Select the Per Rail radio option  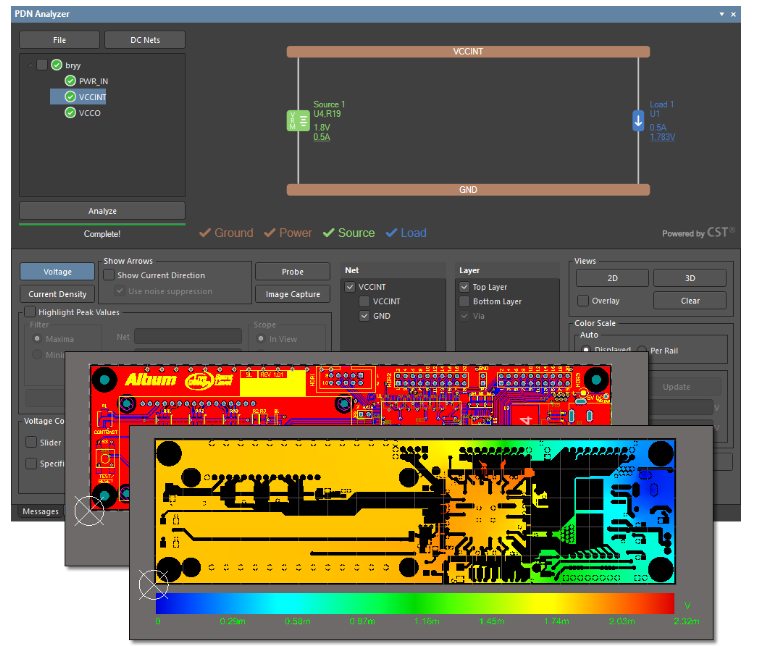pos(643,350)
